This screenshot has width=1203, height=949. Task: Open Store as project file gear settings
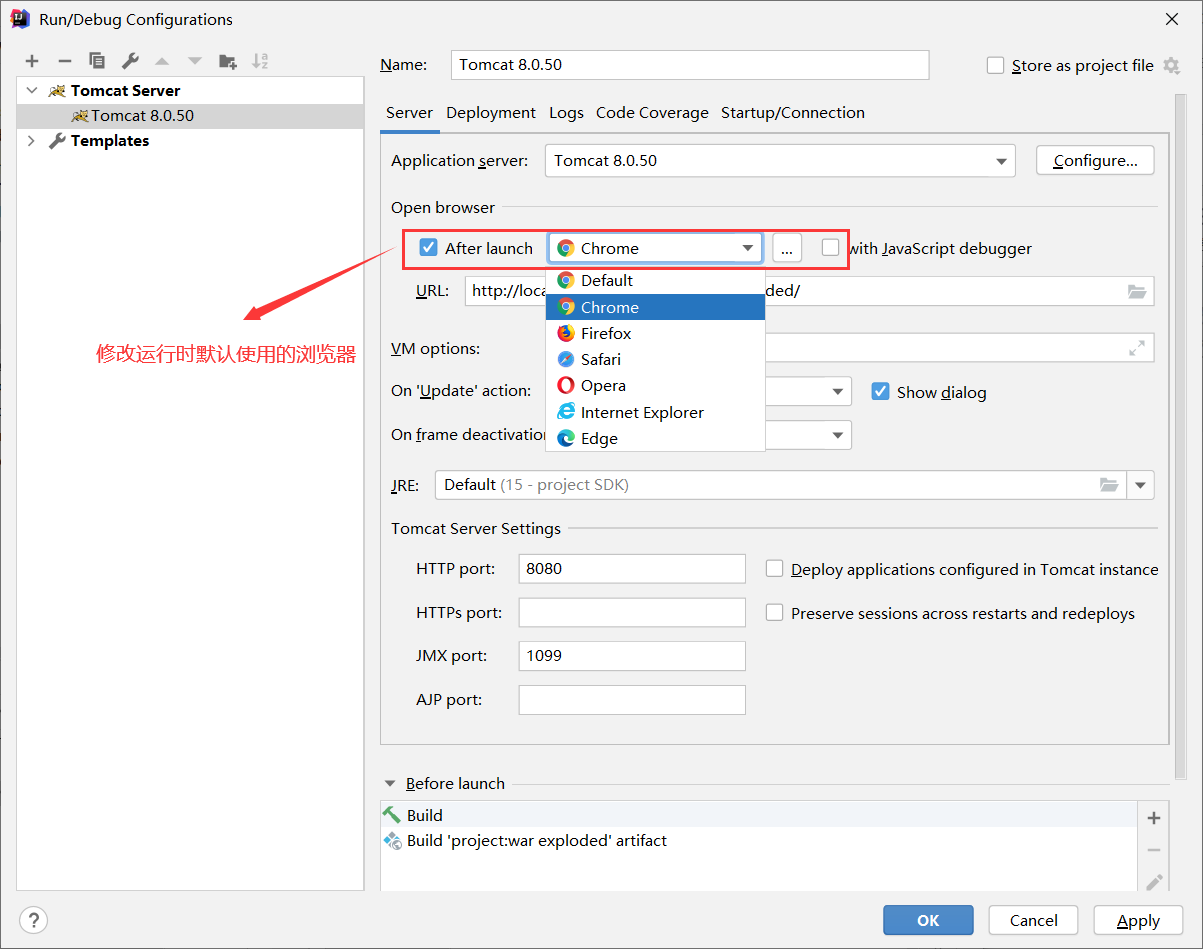[x=1172, y=66]
